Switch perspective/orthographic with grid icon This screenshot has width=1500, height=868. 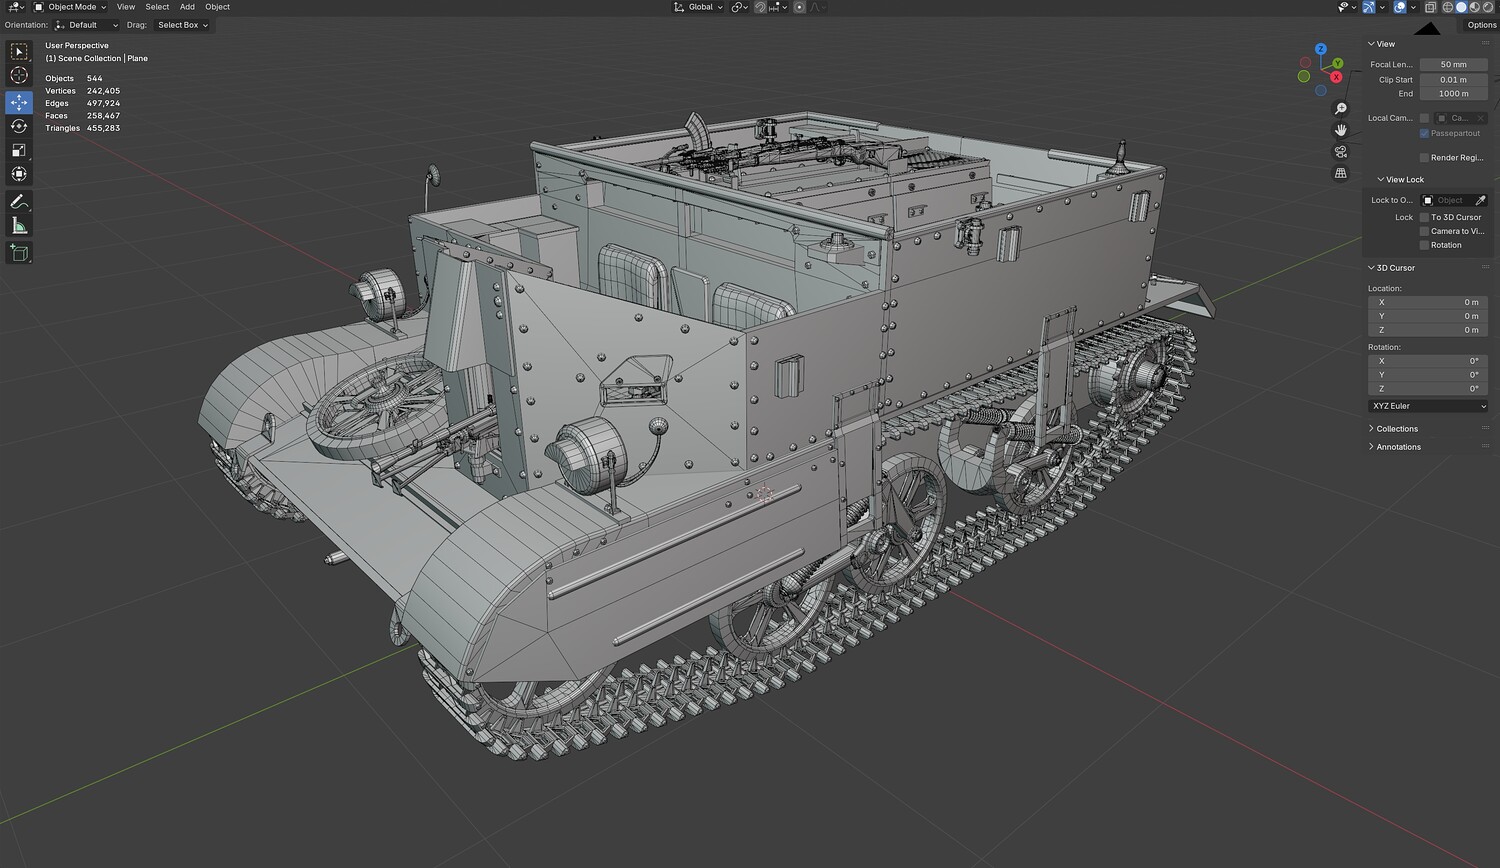[x=1341, y=174]
